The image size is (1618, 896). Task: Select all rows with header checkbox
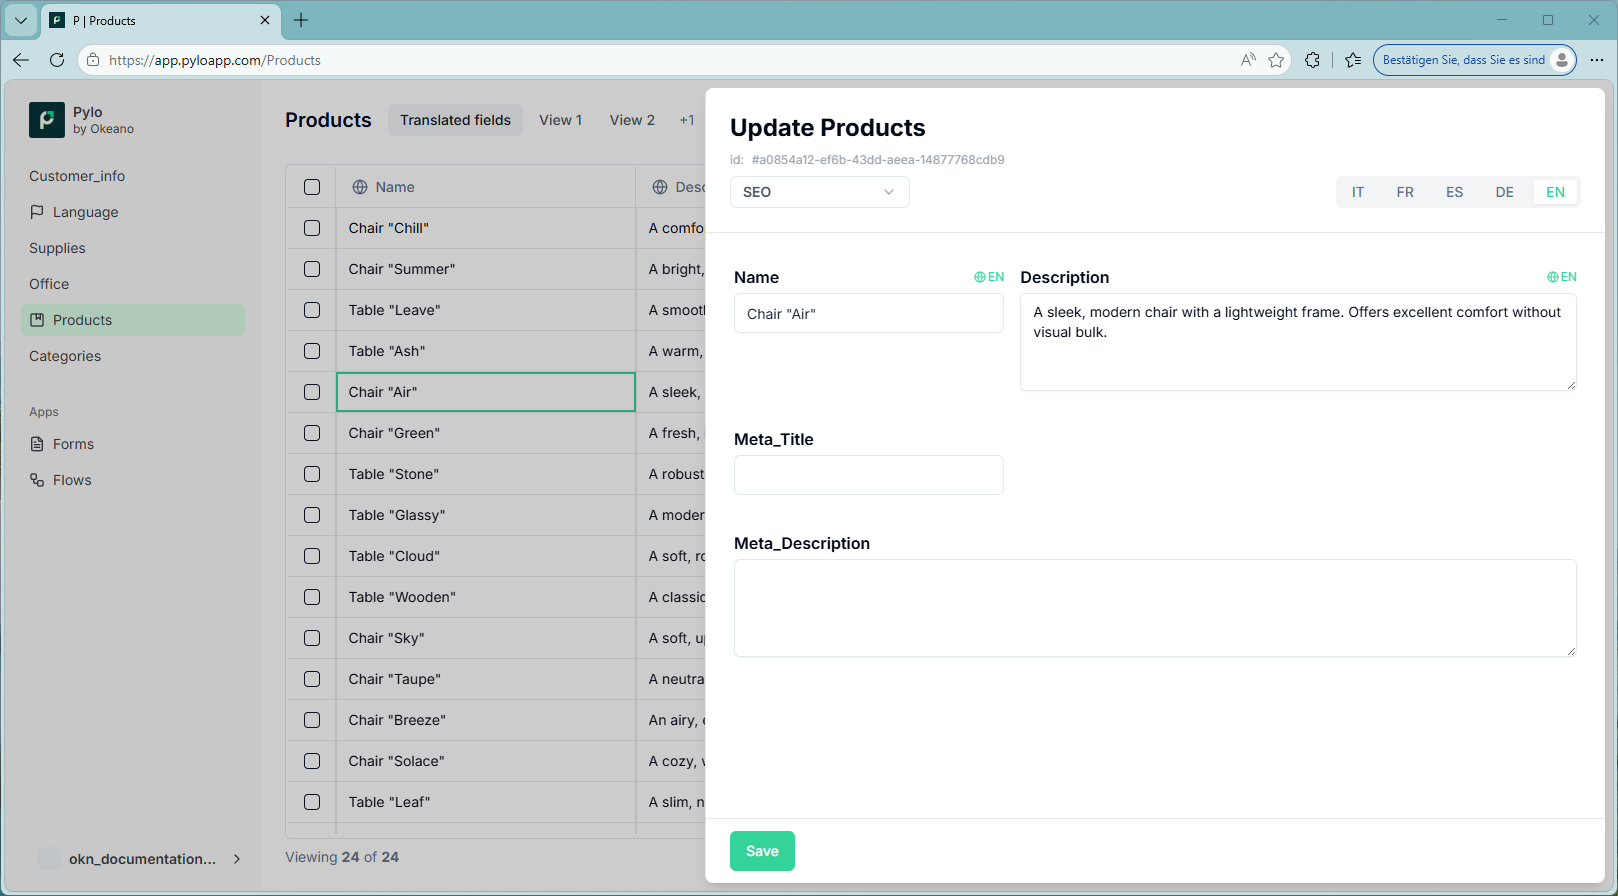312,187
